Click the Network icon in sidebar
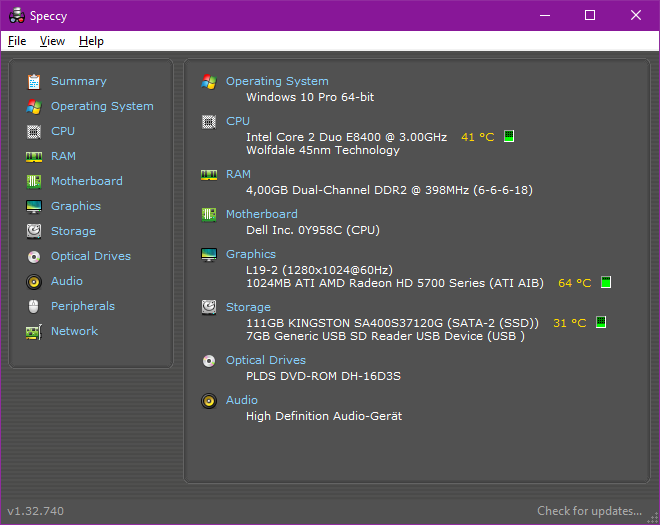The image size is (660, 525). (x=34, y=331)
